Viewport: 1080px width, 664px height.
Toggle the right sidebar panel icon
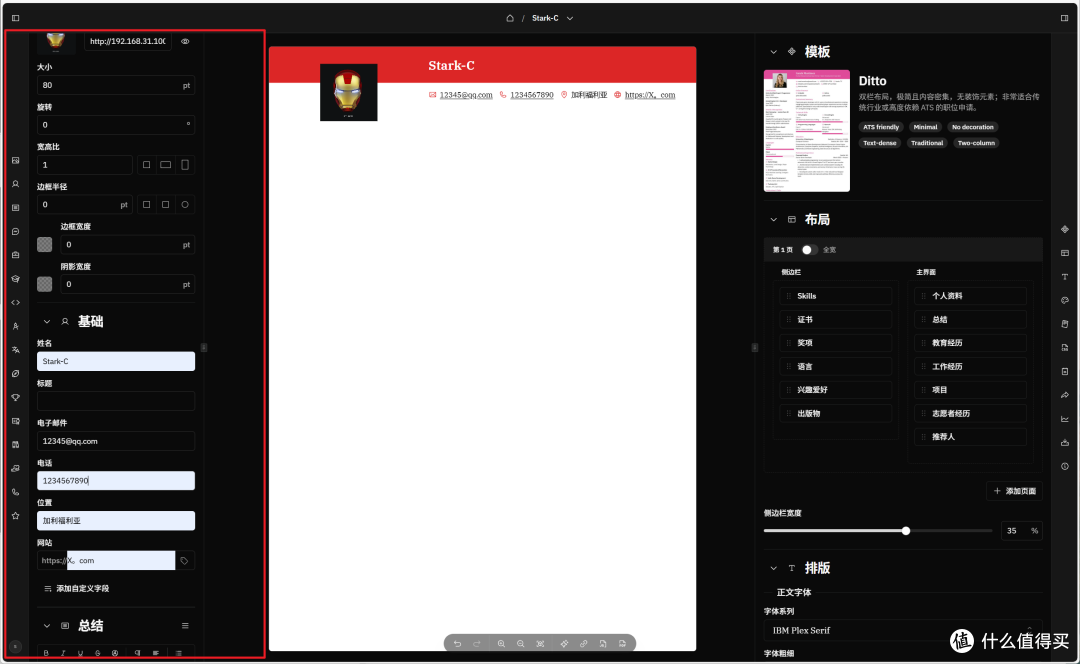tap(1064, 18)
